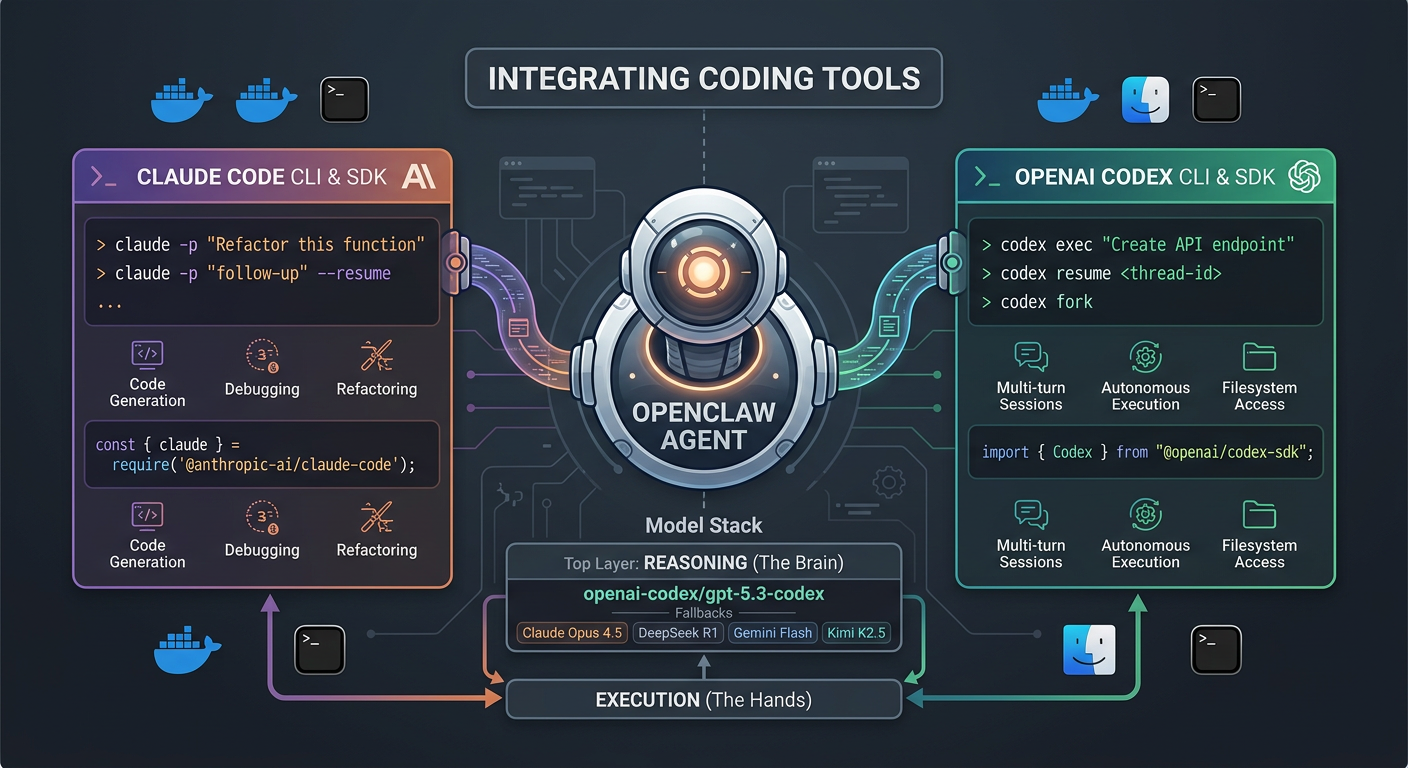Click the OpenAI logo in the Codex header
This screenshot has width=1408, height=768.
[x=1304, y=177]
